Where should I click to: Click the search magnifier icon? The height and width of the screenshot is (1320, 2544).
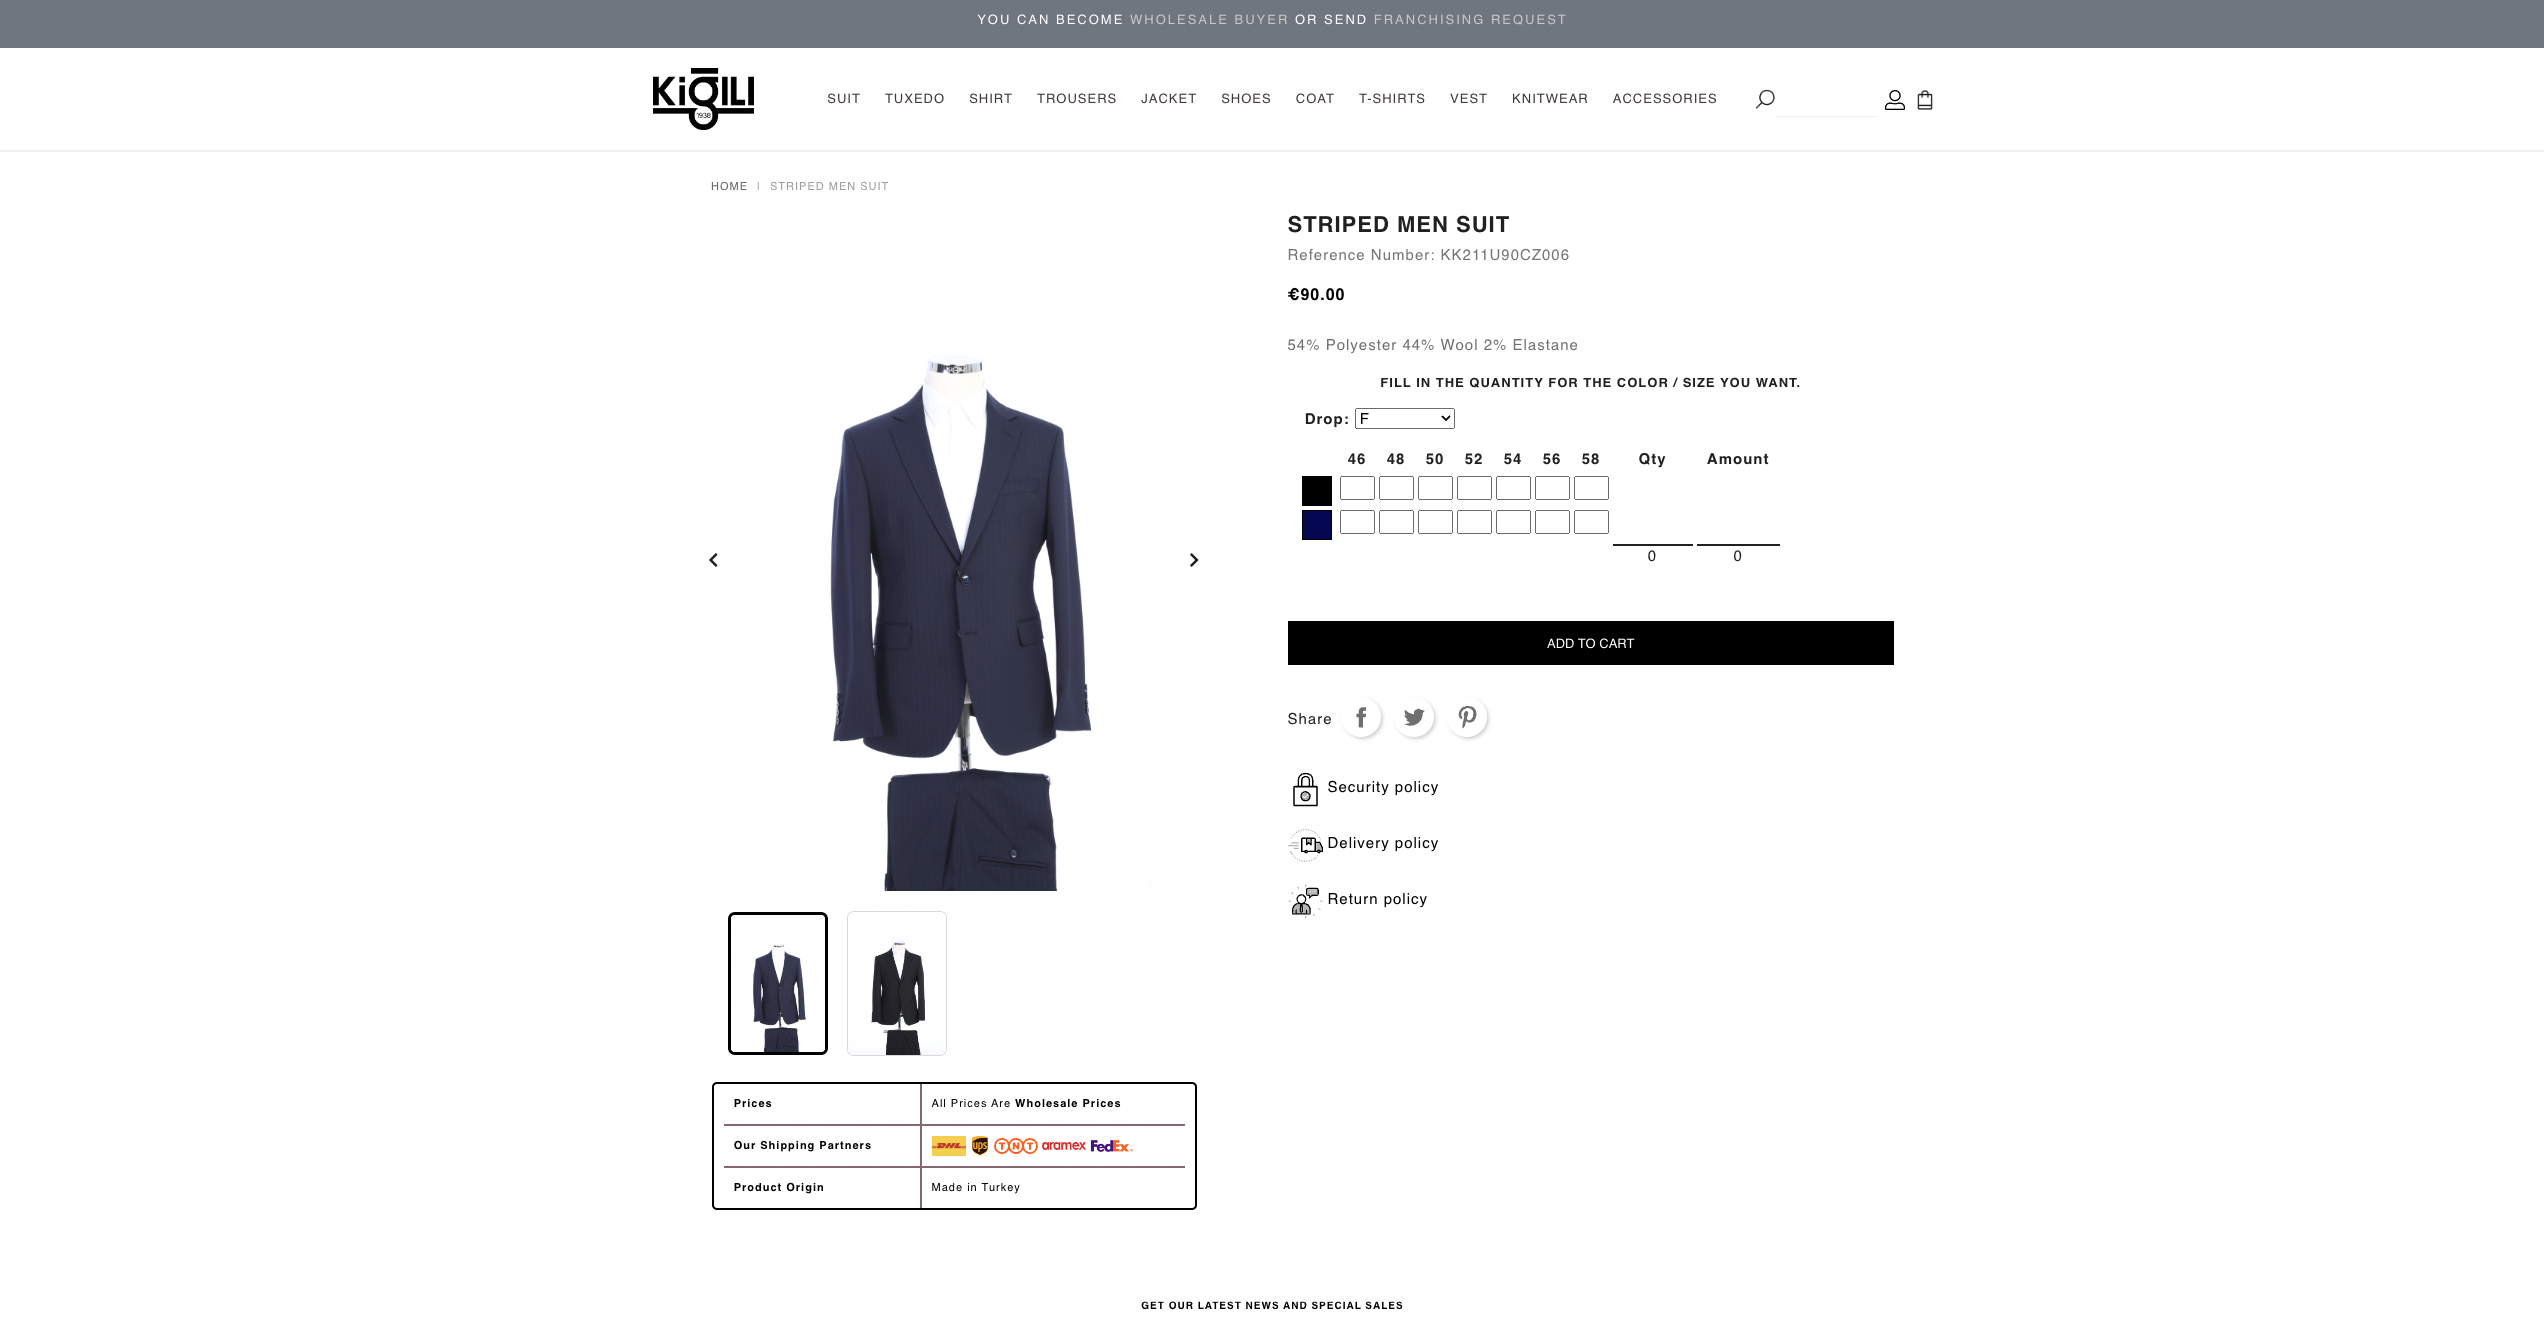point(1765,99)
